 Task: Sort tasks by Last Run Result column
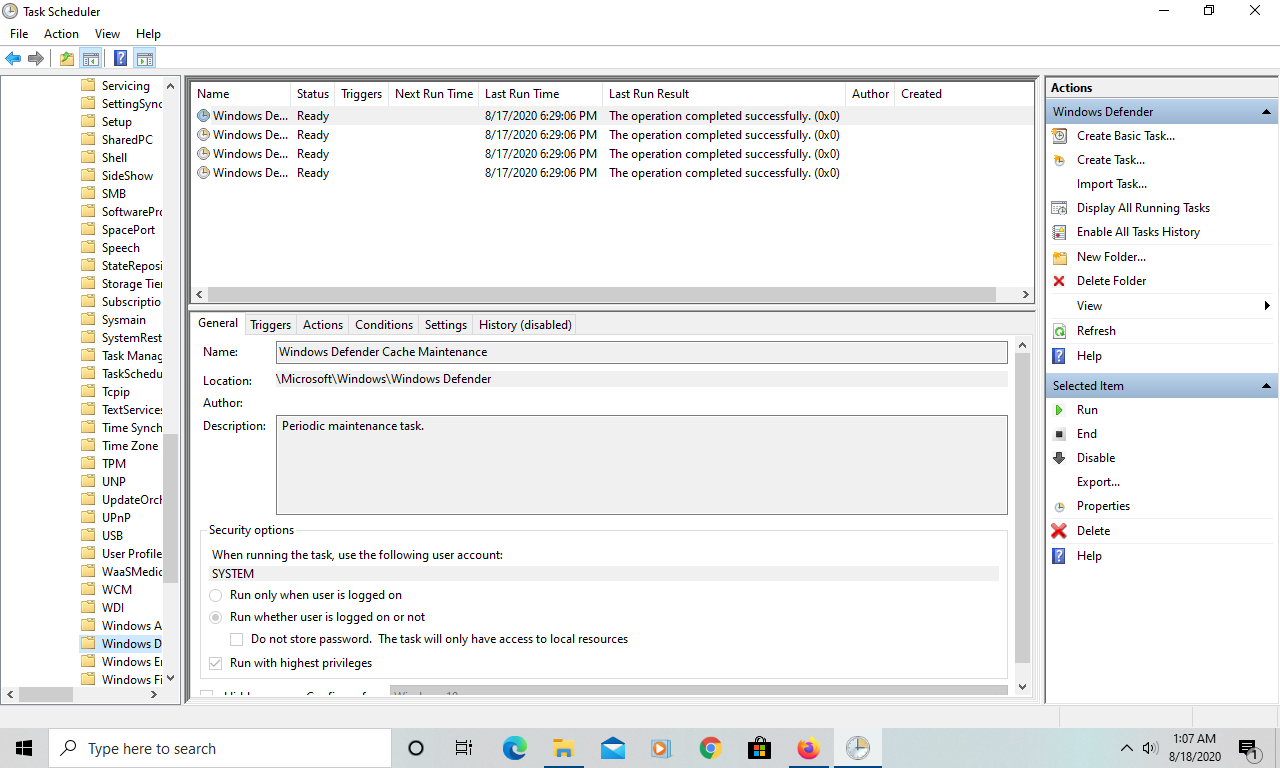(x=724, y=94)
